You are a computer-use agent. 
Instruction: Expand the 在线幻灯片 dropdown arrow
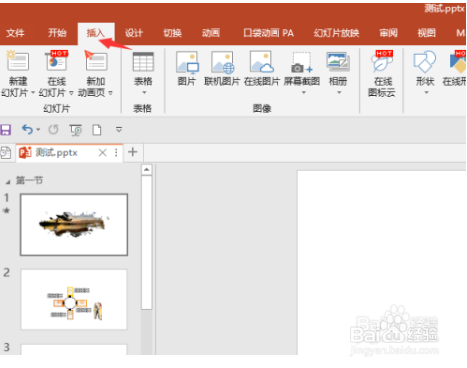[71, 93]
